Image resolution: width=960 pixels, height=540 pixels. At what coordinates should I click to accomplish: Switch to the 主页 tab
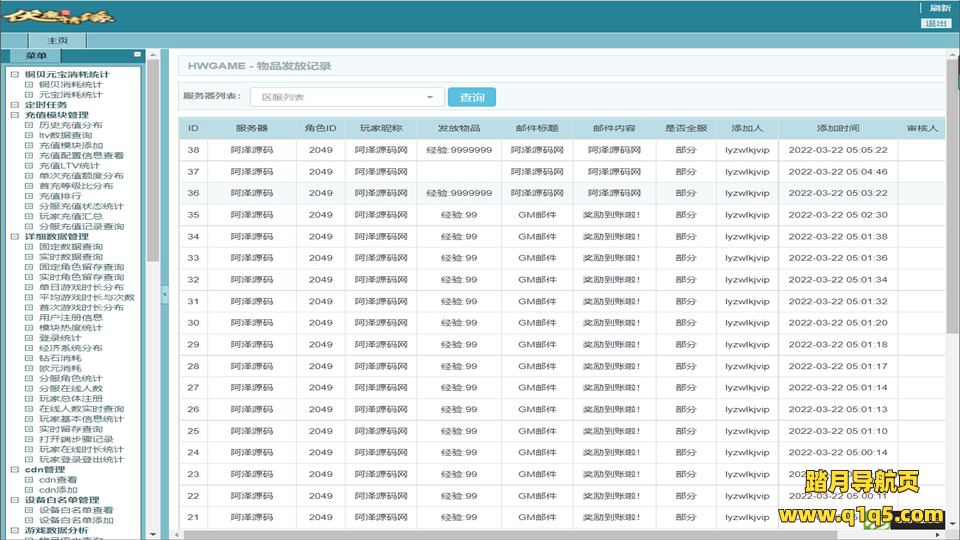[x=57, y=41]
